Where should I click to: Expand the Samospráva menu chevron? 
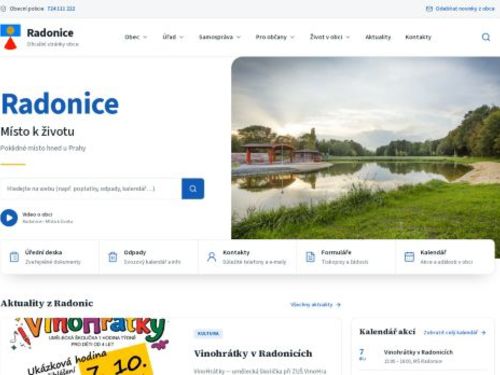click(x=238, y=37)
